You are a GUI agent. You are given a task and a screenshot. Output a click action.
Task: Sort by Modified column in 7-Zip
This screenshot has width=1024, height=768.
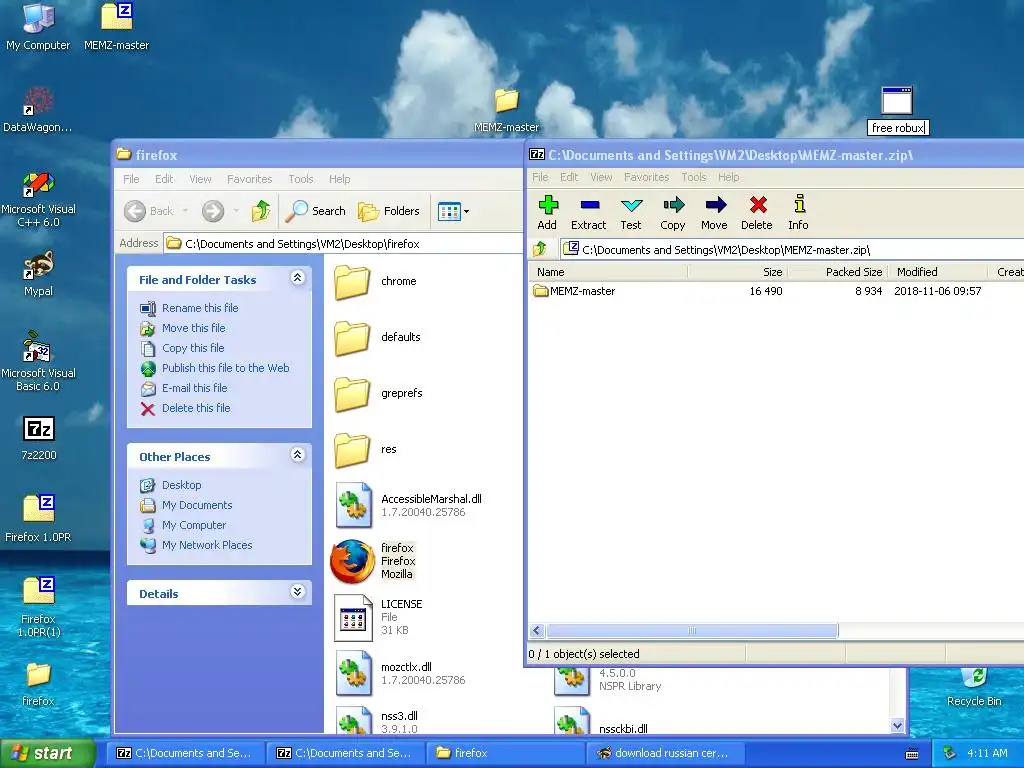[x=937, y=272]
